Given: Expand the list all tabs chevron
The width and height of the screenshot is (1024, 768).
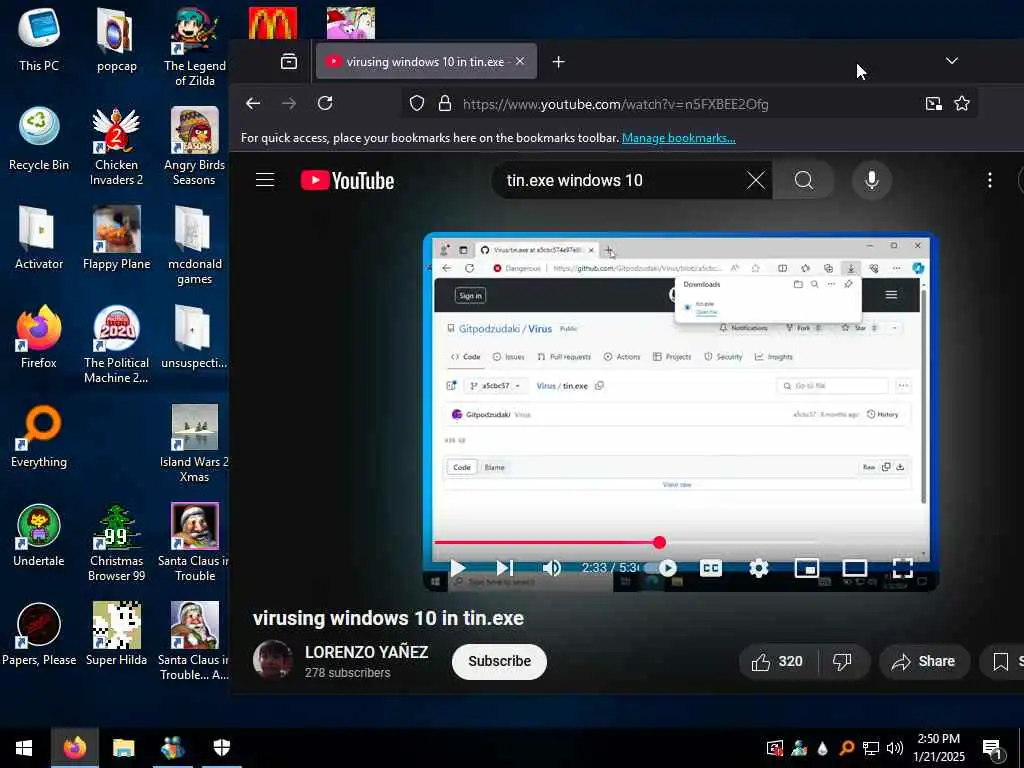Looking at the screenshot, I should point(952,61).
